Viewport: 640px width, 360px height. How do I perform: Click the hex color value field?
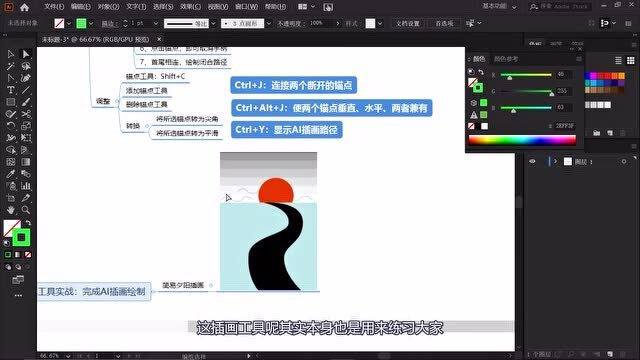coord(565,126)
